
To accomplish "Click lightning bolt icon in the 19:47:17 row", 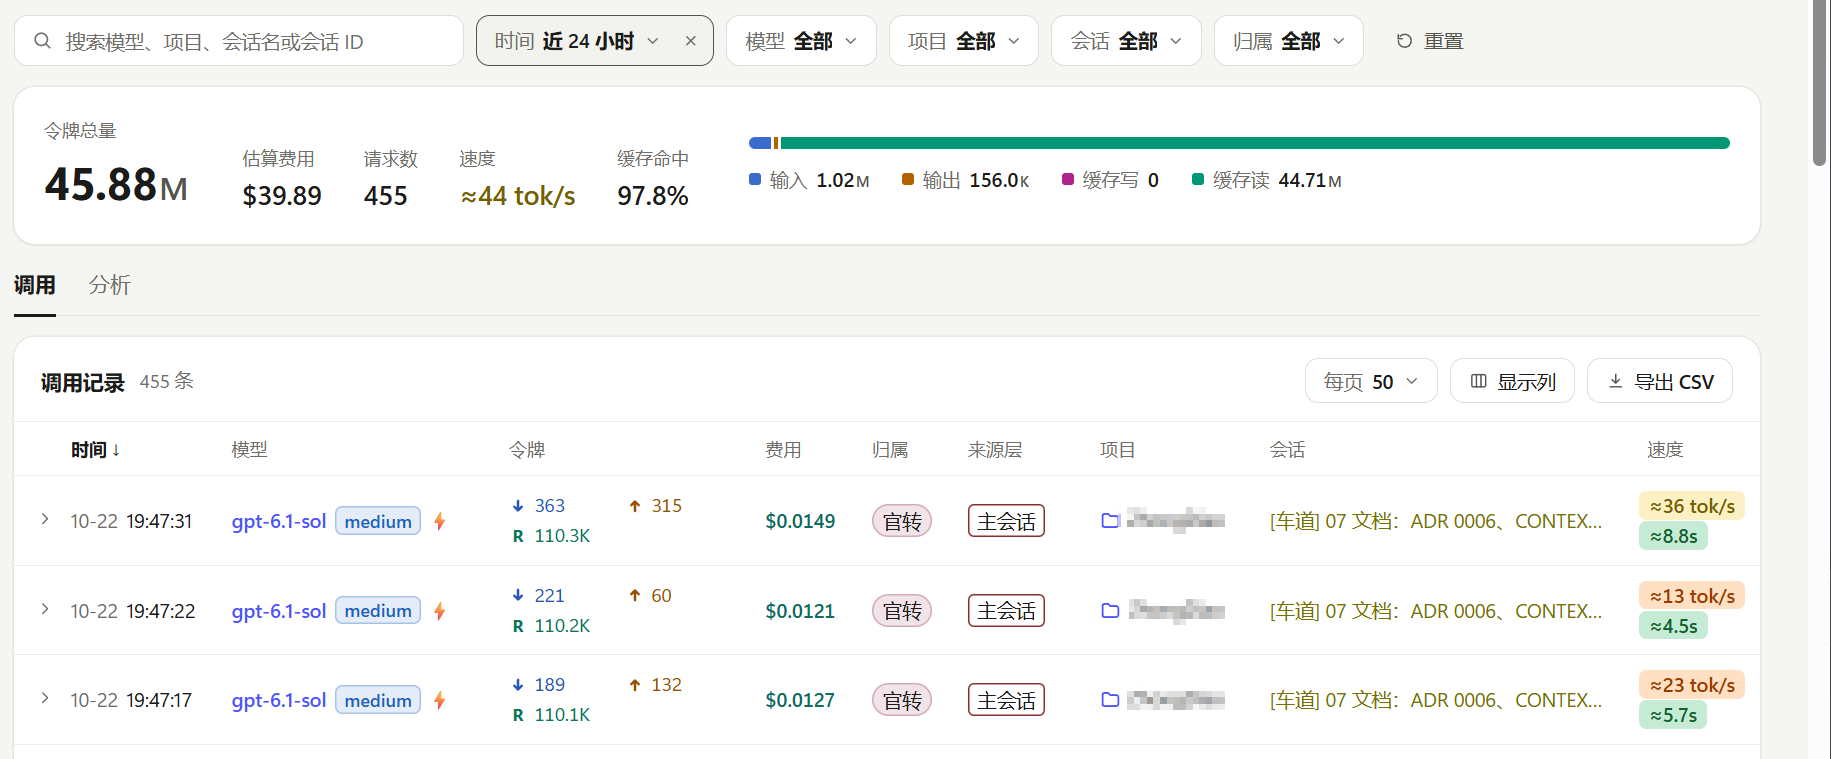I will pyautogui.click(x=439, y=700).
